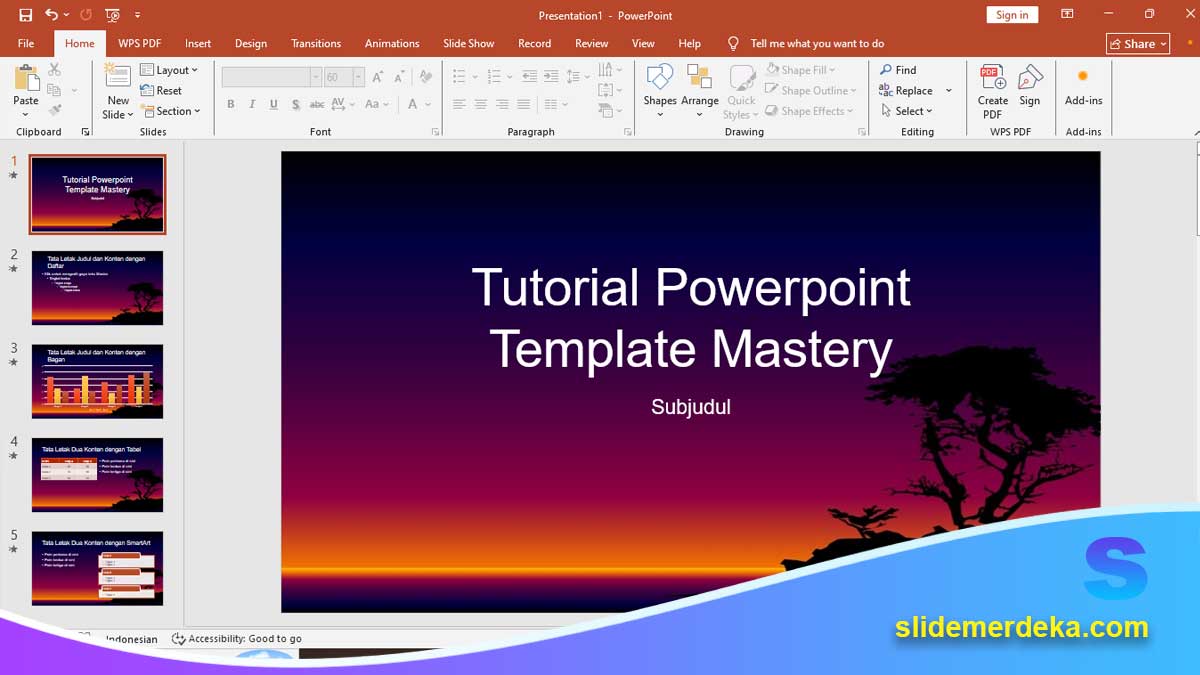Screen dimensions: 1200x675
Task: Click the Sign pen icon
Action: [x=1030, y=78]
